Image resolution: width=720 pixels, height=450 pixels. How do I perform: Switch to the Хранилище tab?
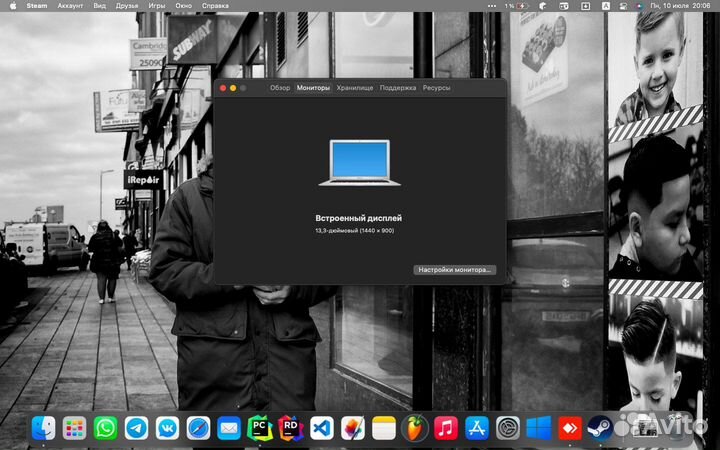[x=354, y=87]
